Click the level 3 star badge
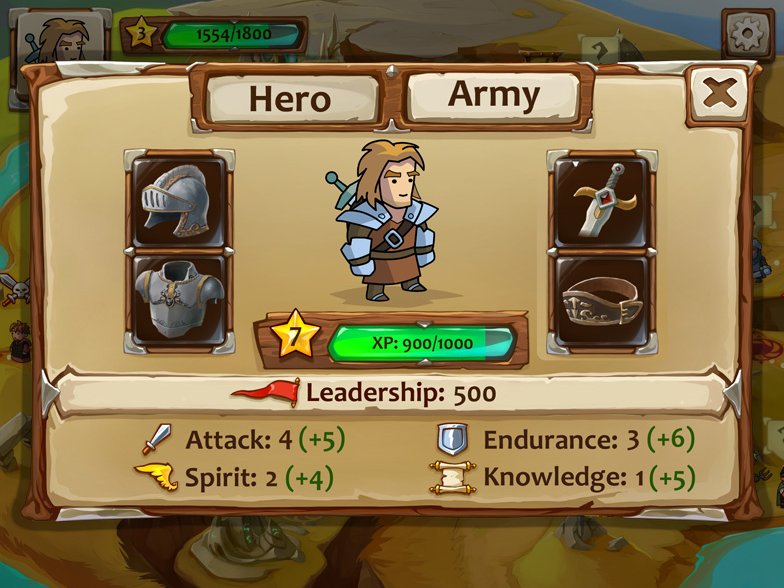Screen dimensions: 784x588 (141, 34)
